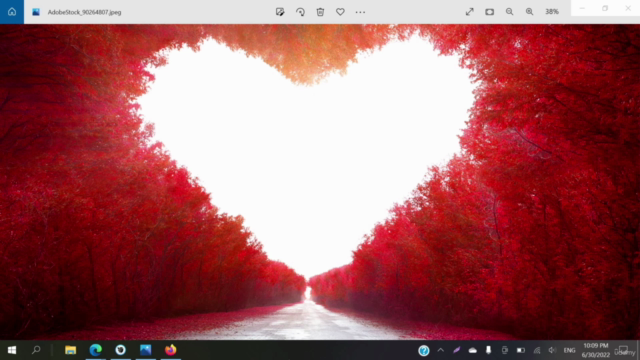Open the battery status icon
This screenshot has height=360, width=640.
(521, 350)
